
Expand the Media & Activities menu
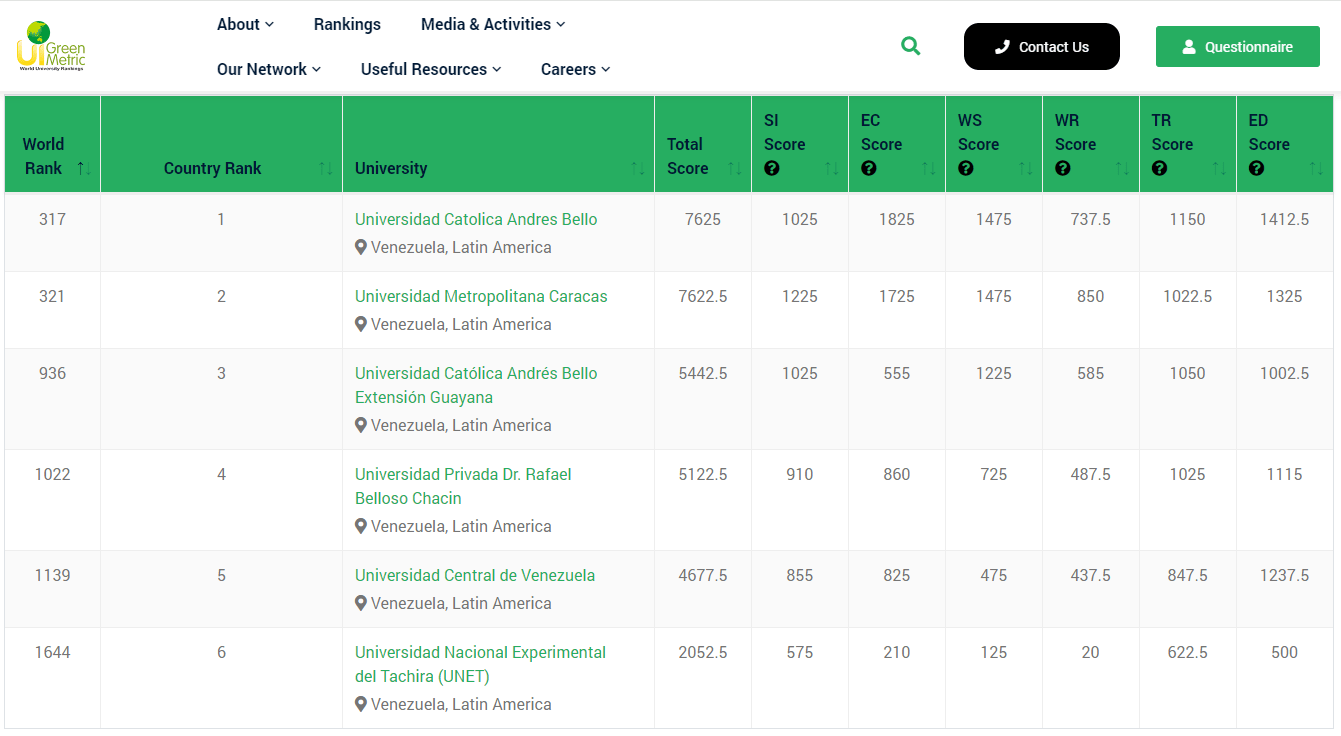[x=492, y=24]
